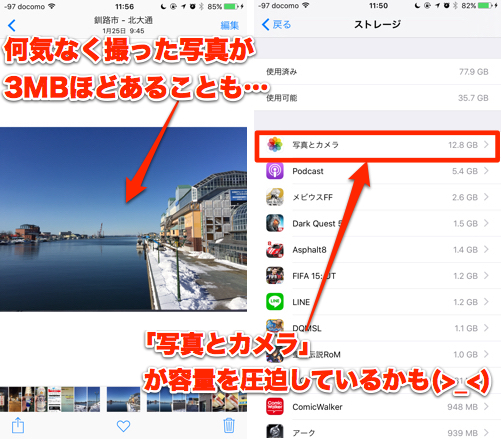The height and width of the screenshot is (439, 501).
Task: Tap the 11:56 clock in status bar
Action: click(x=124, y=6)
